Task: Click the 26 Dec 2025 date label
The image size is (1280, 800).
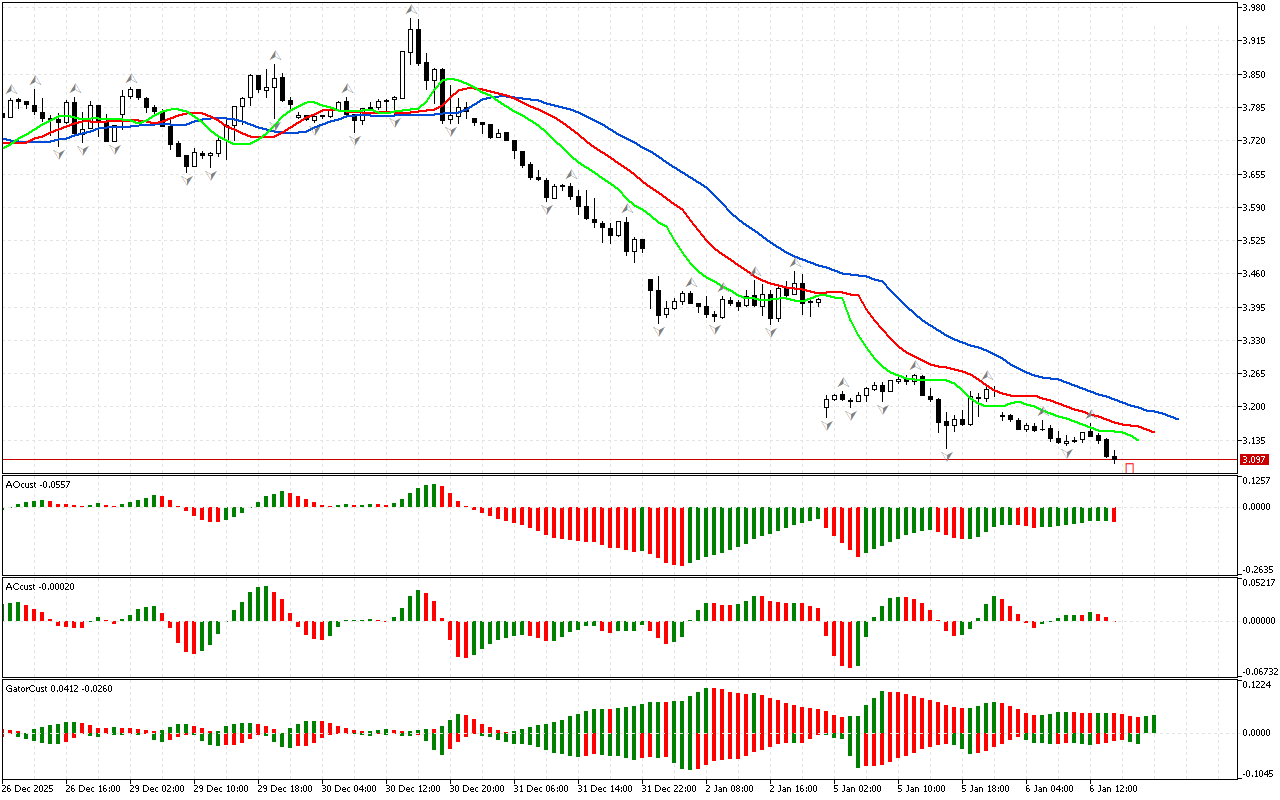Action: click(x=32, y=788)
